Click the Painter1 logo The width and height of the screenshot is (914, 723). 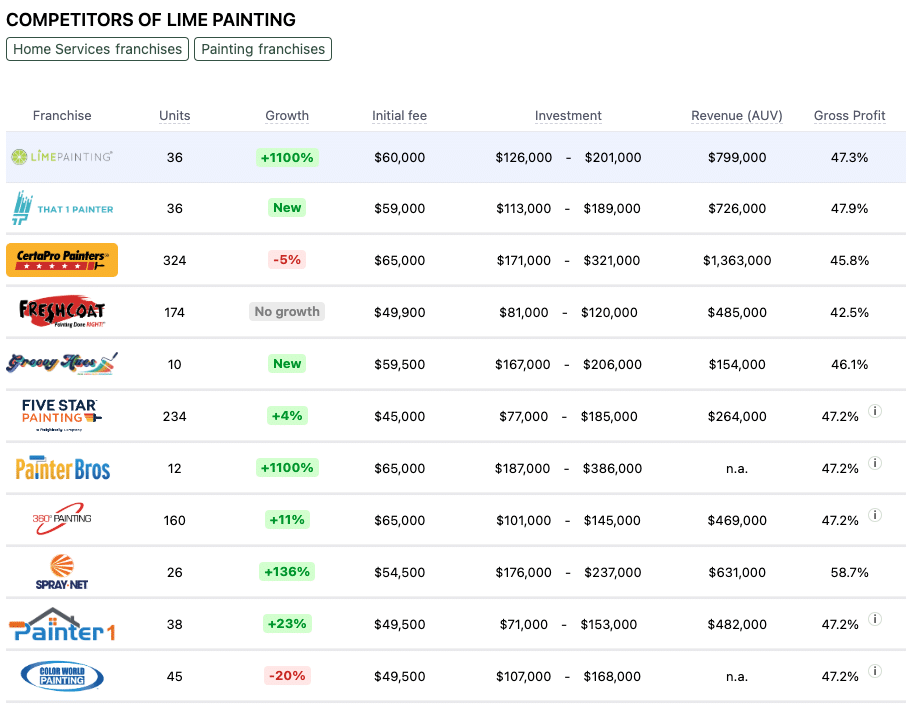pyautogui.click(x=62, y=624)
